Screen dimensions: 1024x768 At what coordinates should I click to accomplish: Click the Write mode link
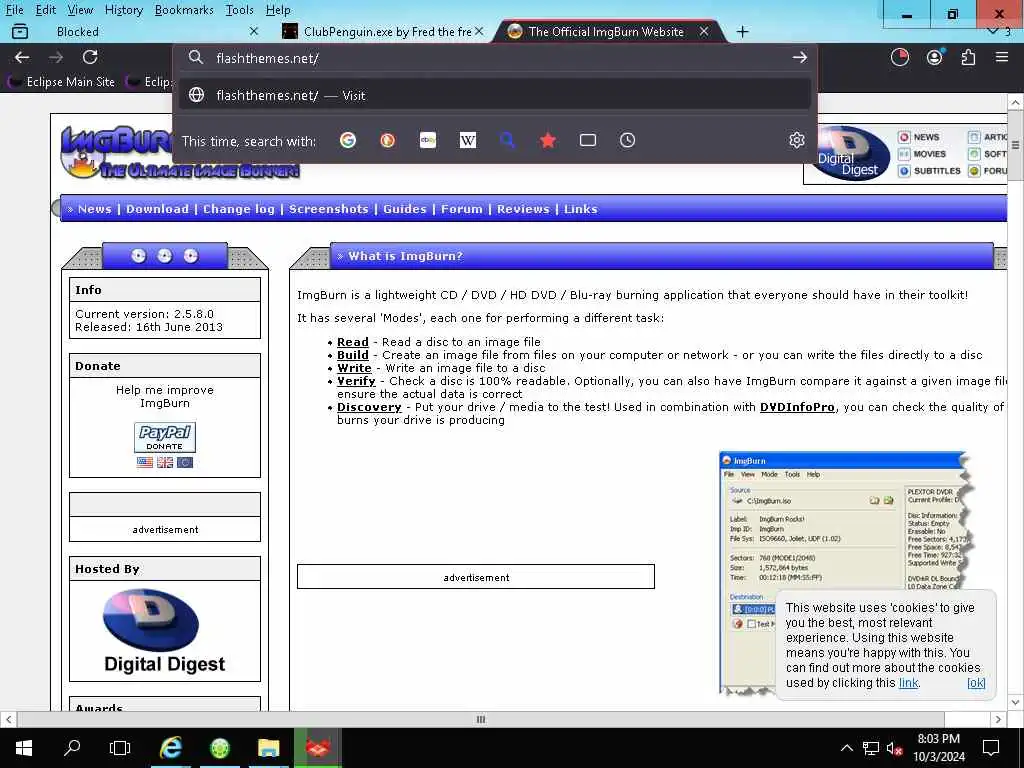tap(354, 368)
